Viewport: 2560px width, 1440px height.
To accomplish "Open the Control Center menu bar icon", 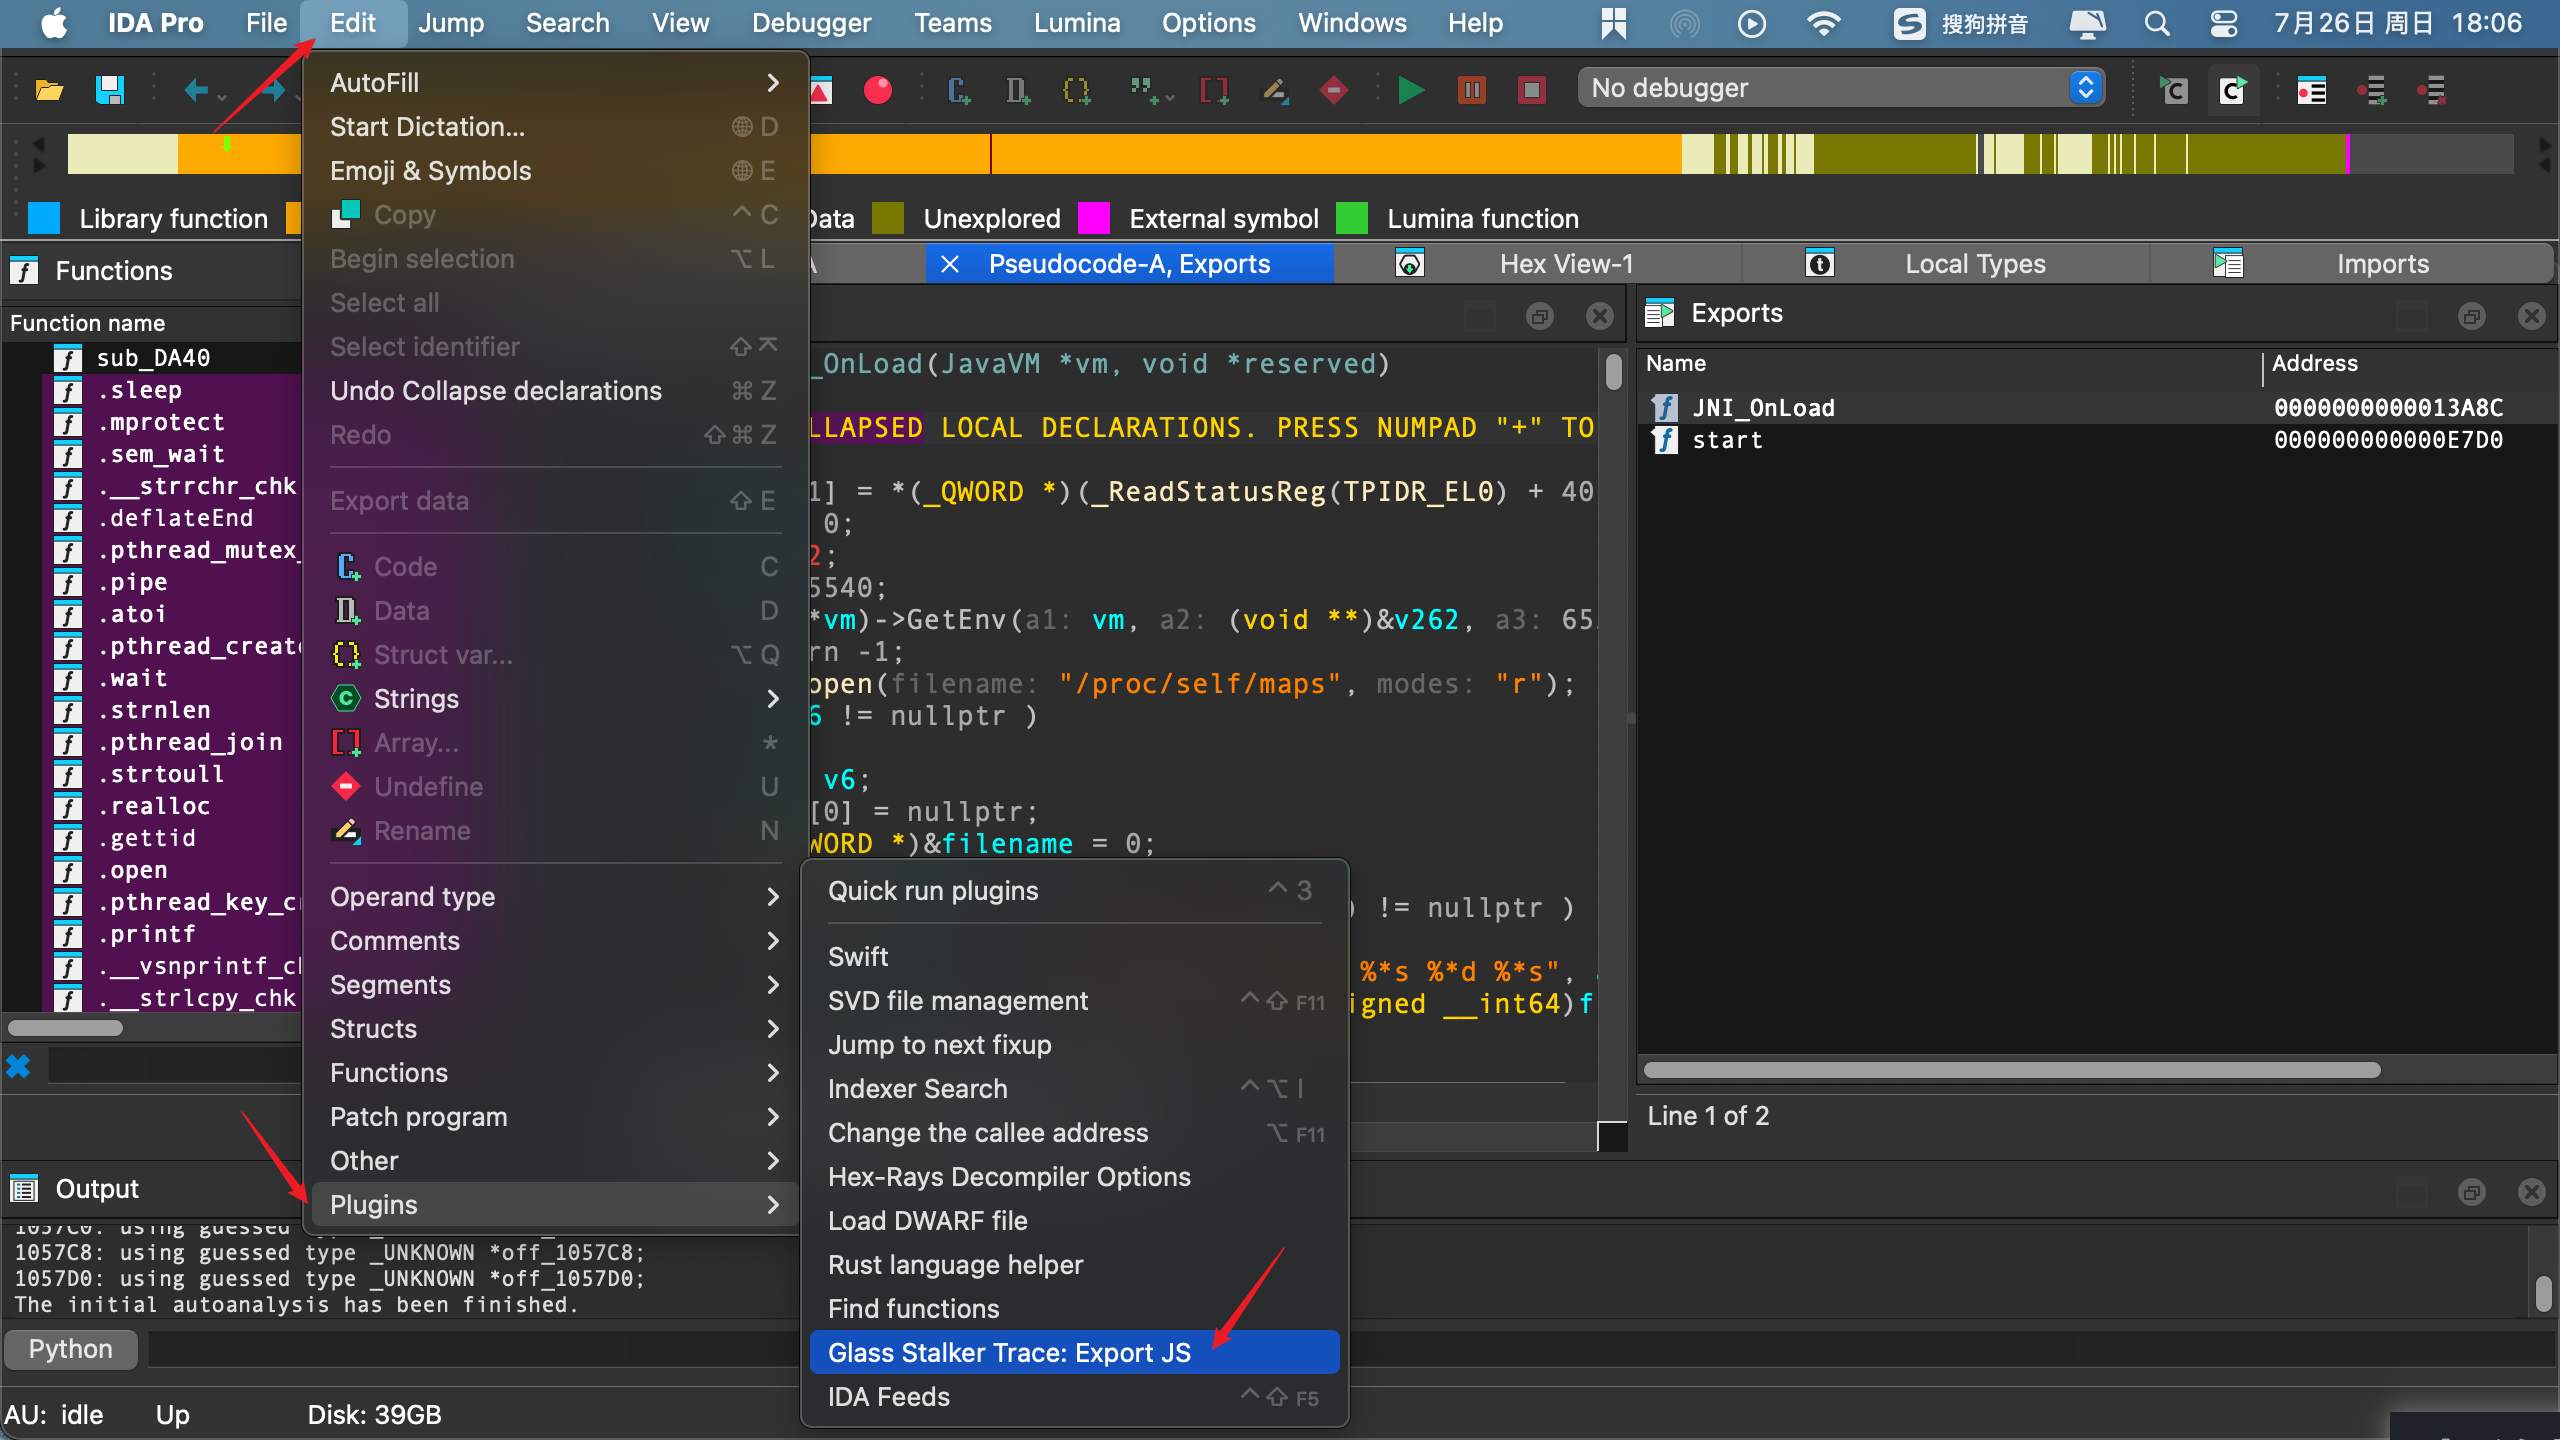I will point(2224,23).
